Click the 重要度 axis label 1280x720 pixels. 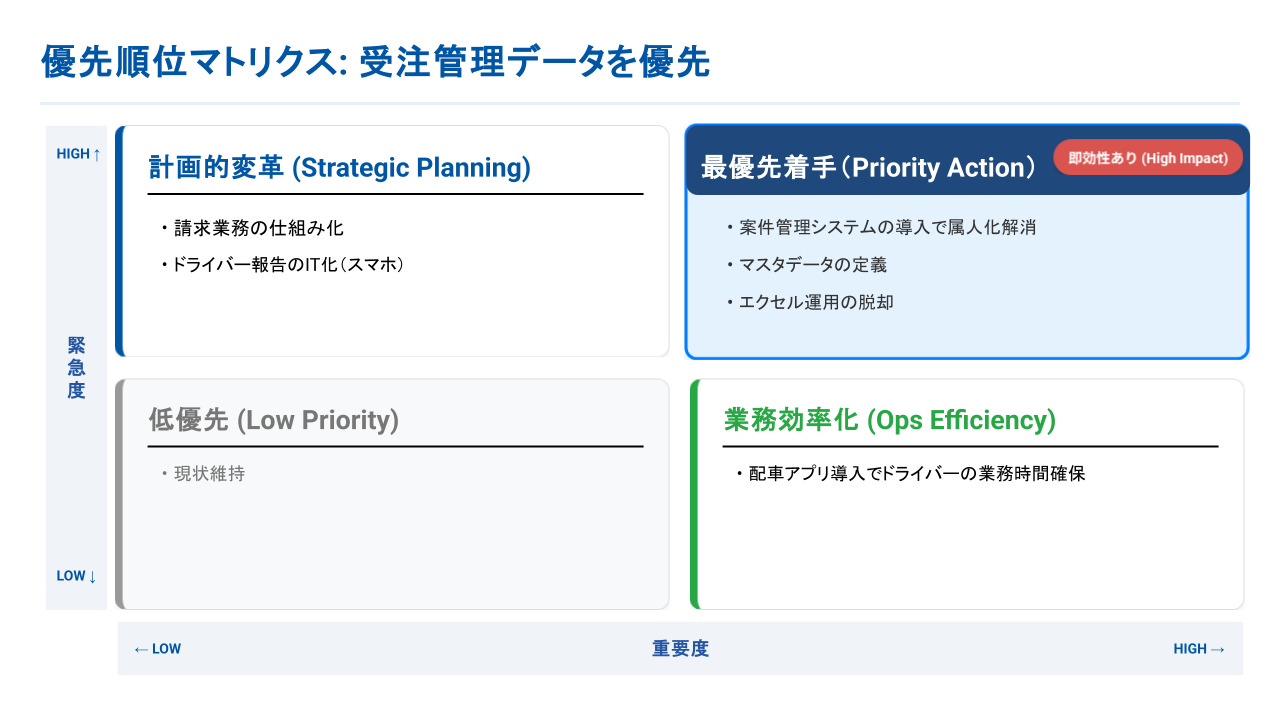coord(680,649)
